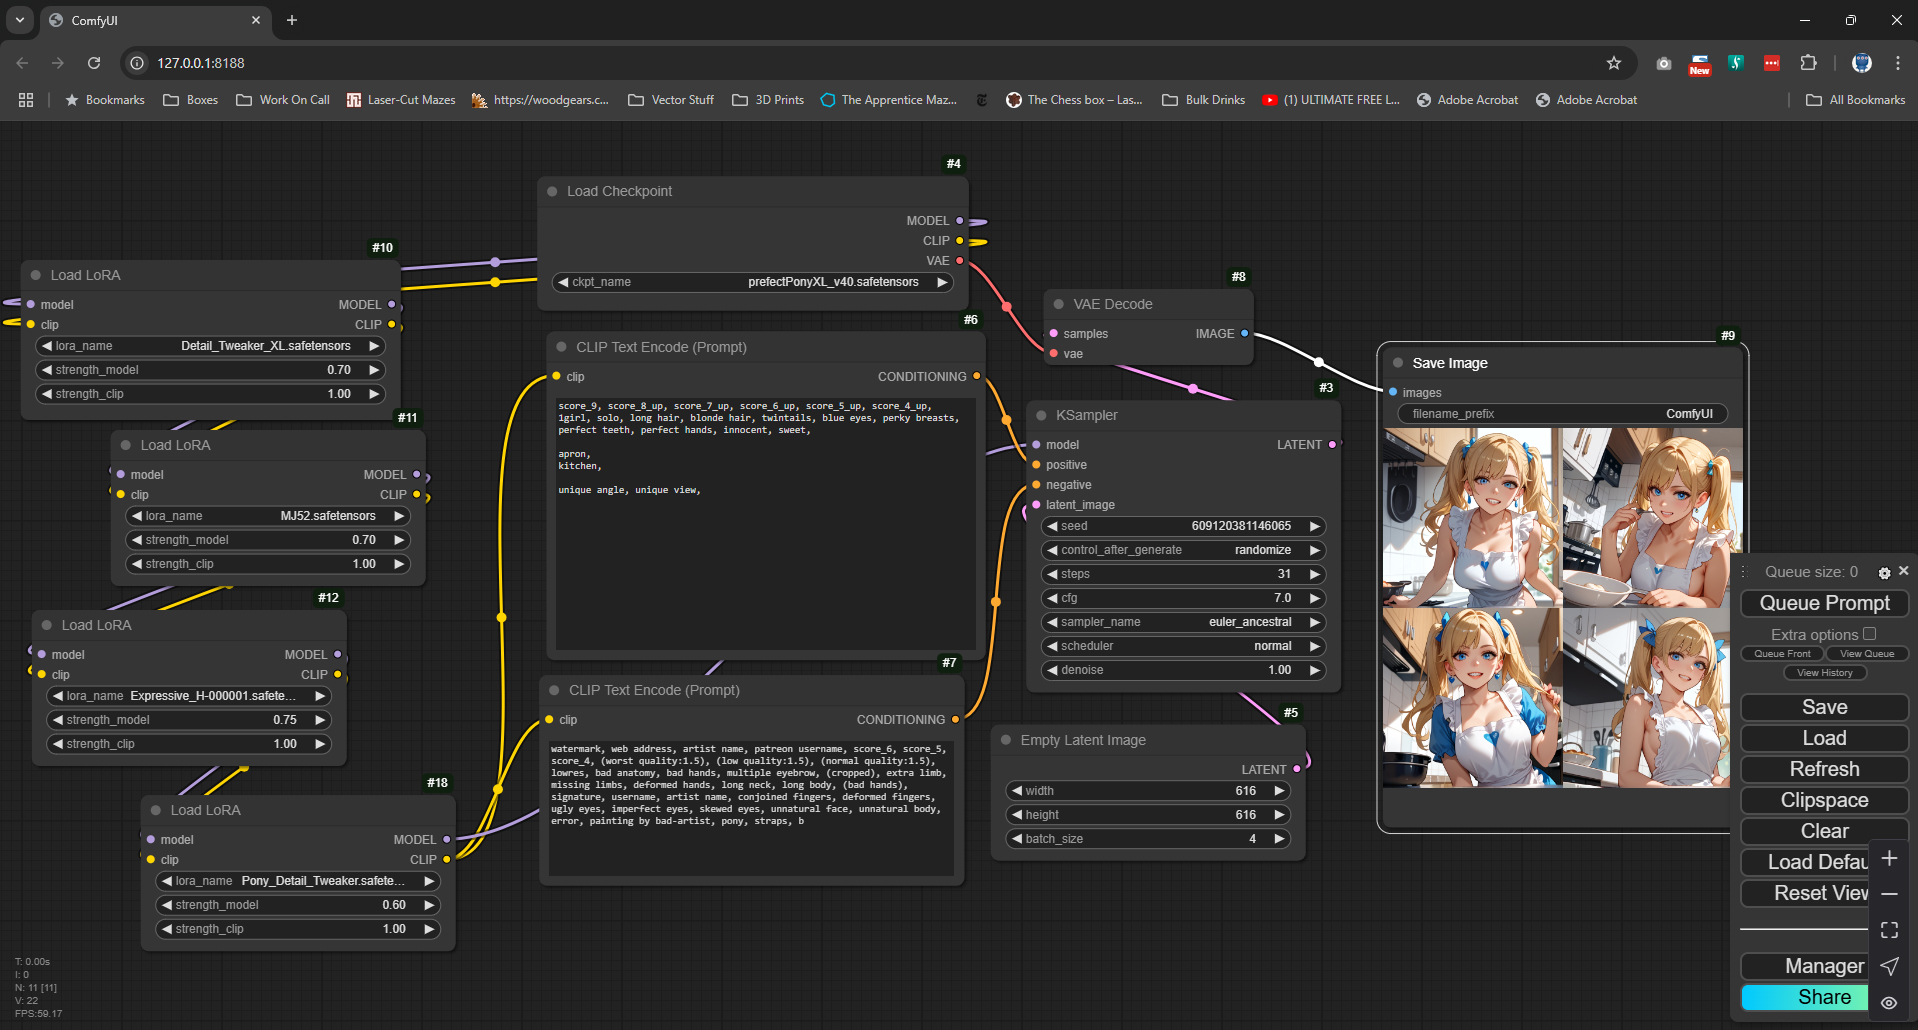Click the fit view frame icon
This screenshot has width=1918, height=1030.
[x=1889, y=930]
